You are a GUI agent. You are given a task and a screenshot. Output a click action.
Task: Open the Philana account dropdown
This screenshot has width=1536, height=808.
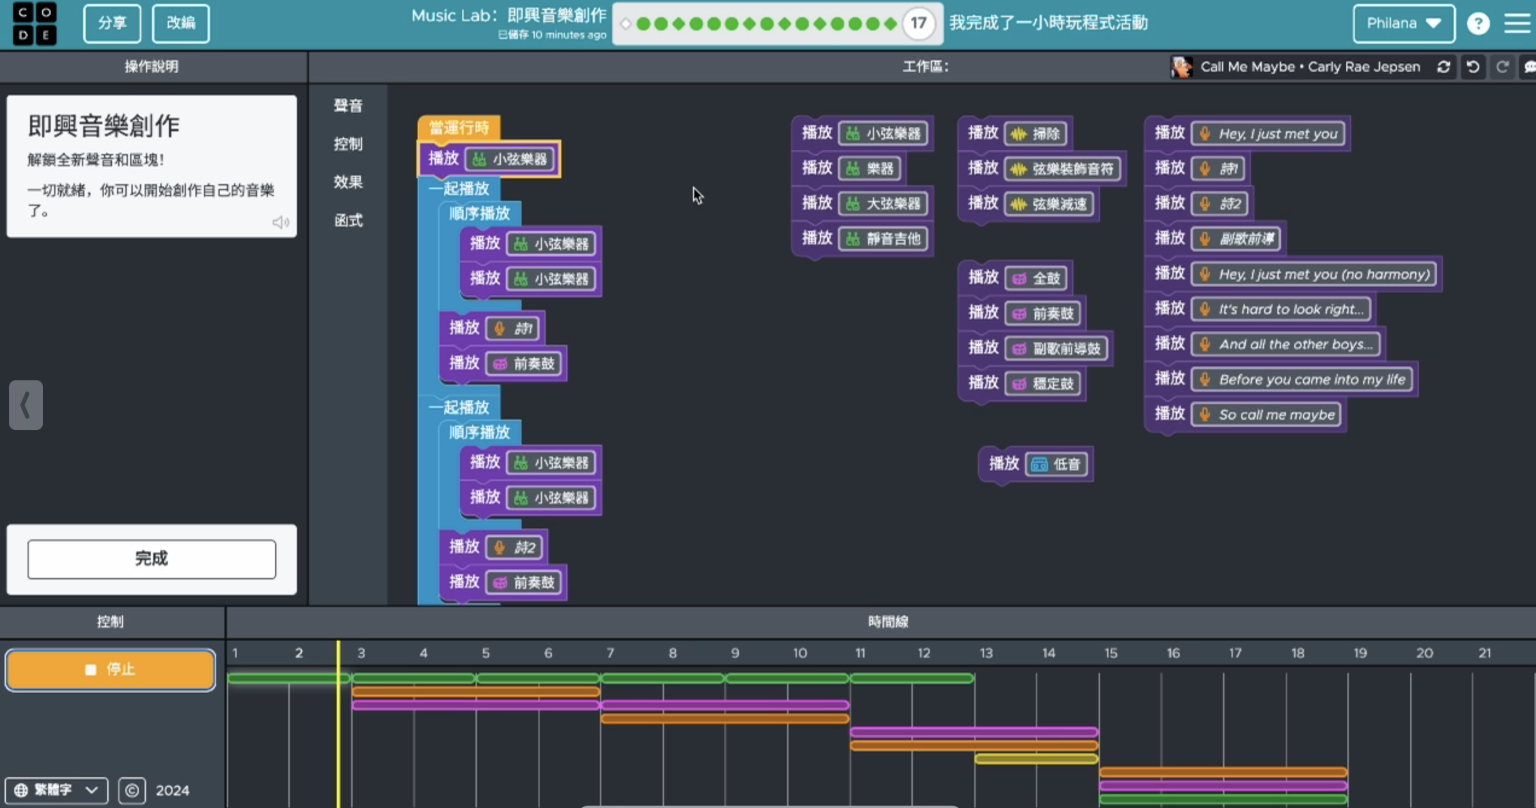(x=1403, y=22)
